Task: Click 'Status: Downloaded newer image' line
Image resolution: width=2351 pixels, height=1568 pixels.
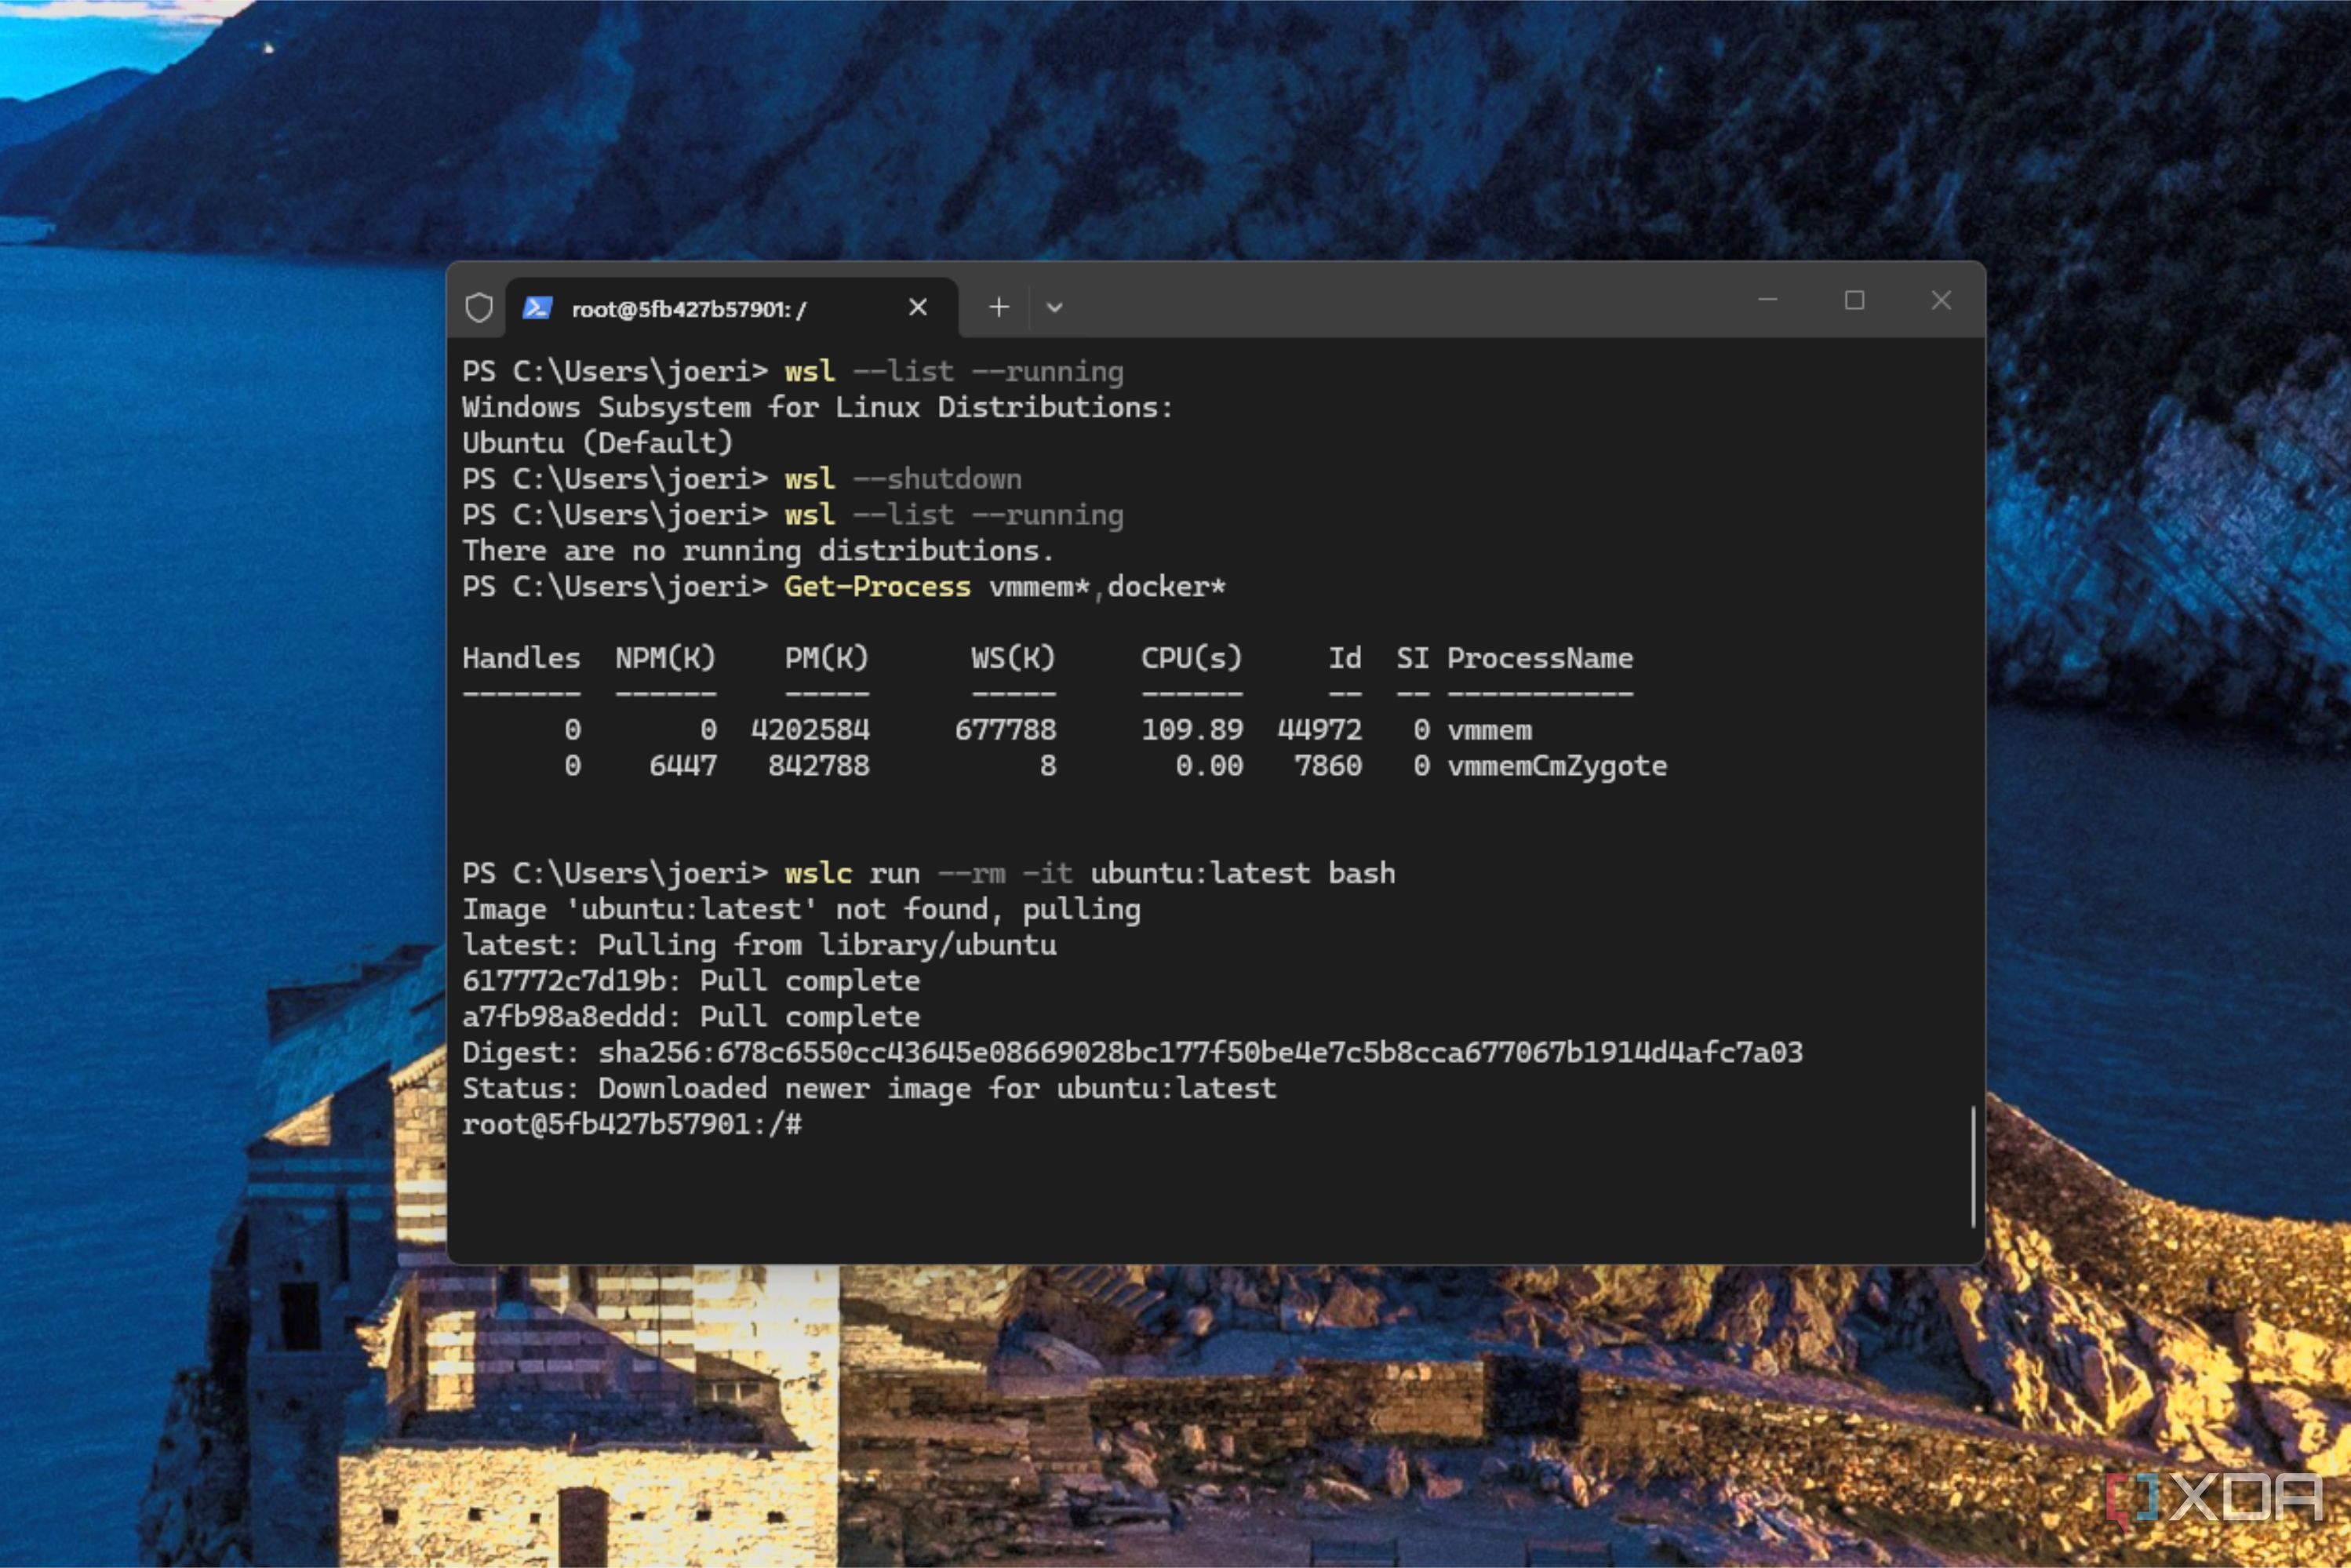Action: pyautogui.click(x=869, y=1088)
